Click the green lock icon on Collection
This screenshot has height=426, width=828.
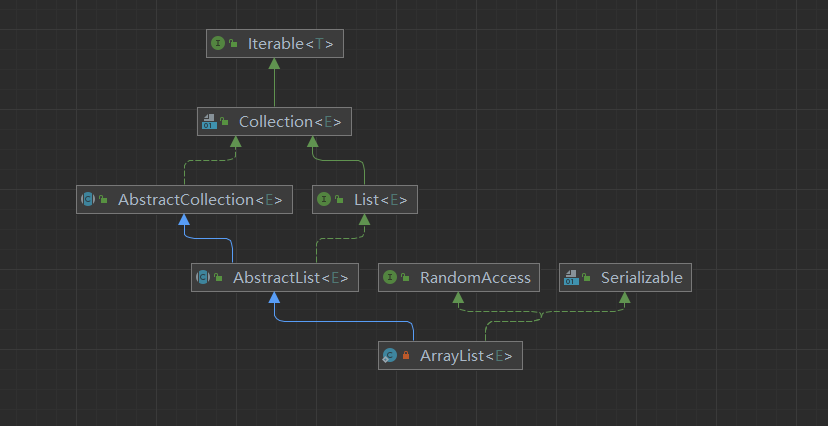225,123
